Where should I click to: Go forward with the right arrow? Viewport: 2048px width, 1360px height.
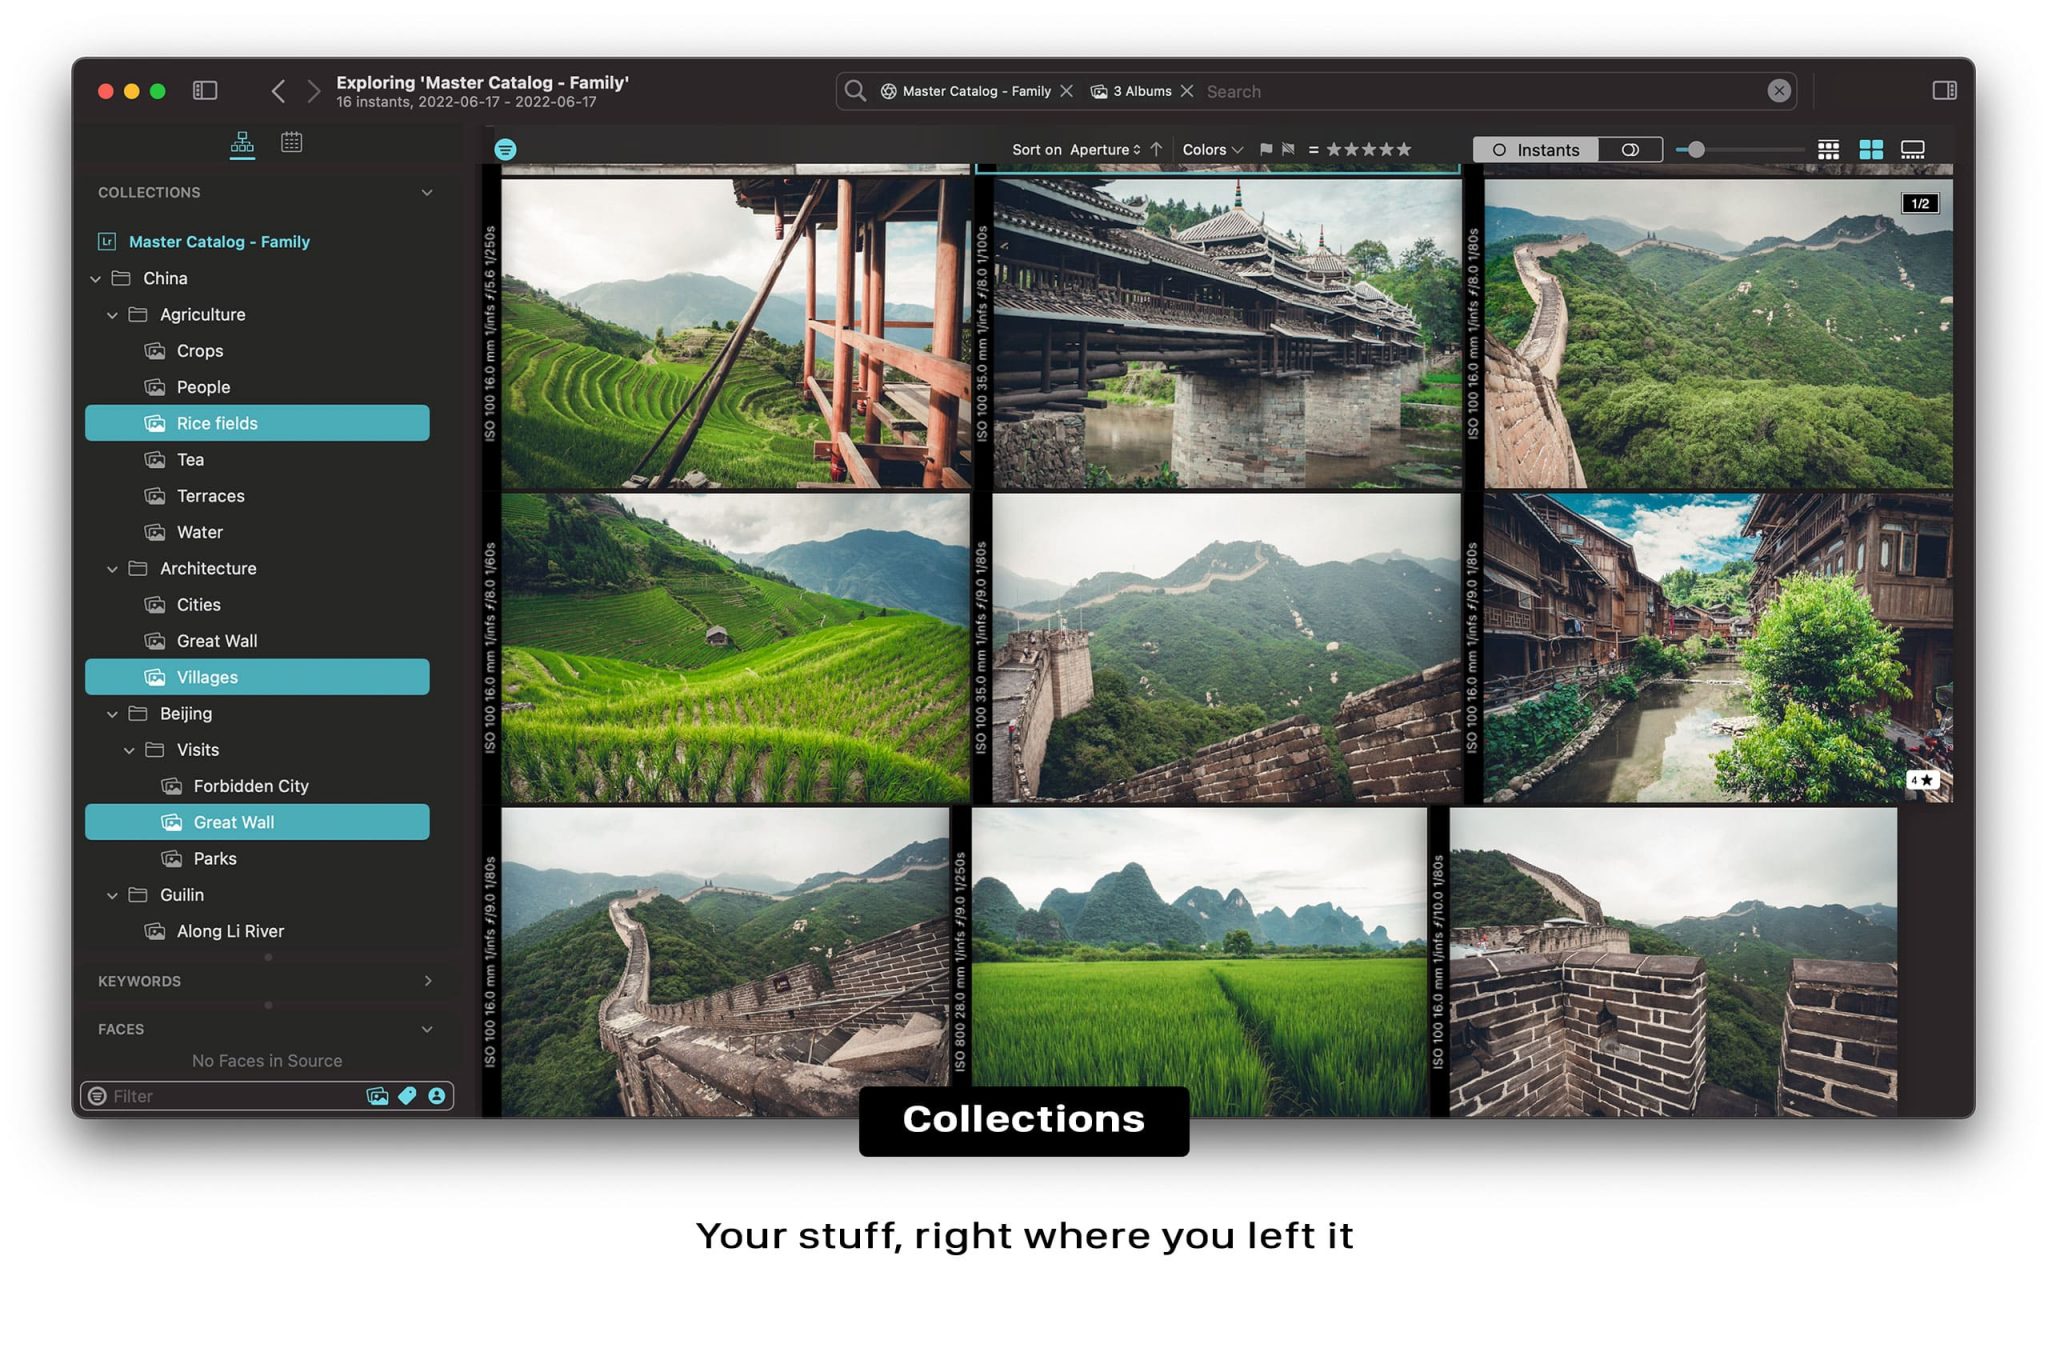pyautogui.click(x=313, y=91)
